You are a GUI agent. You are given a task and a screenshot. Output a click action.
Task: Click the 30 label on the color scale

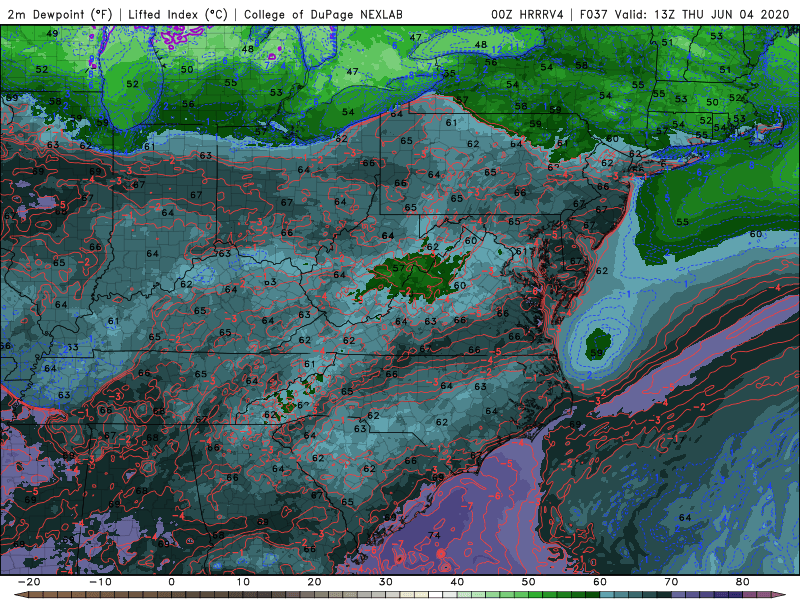(386, 582)
